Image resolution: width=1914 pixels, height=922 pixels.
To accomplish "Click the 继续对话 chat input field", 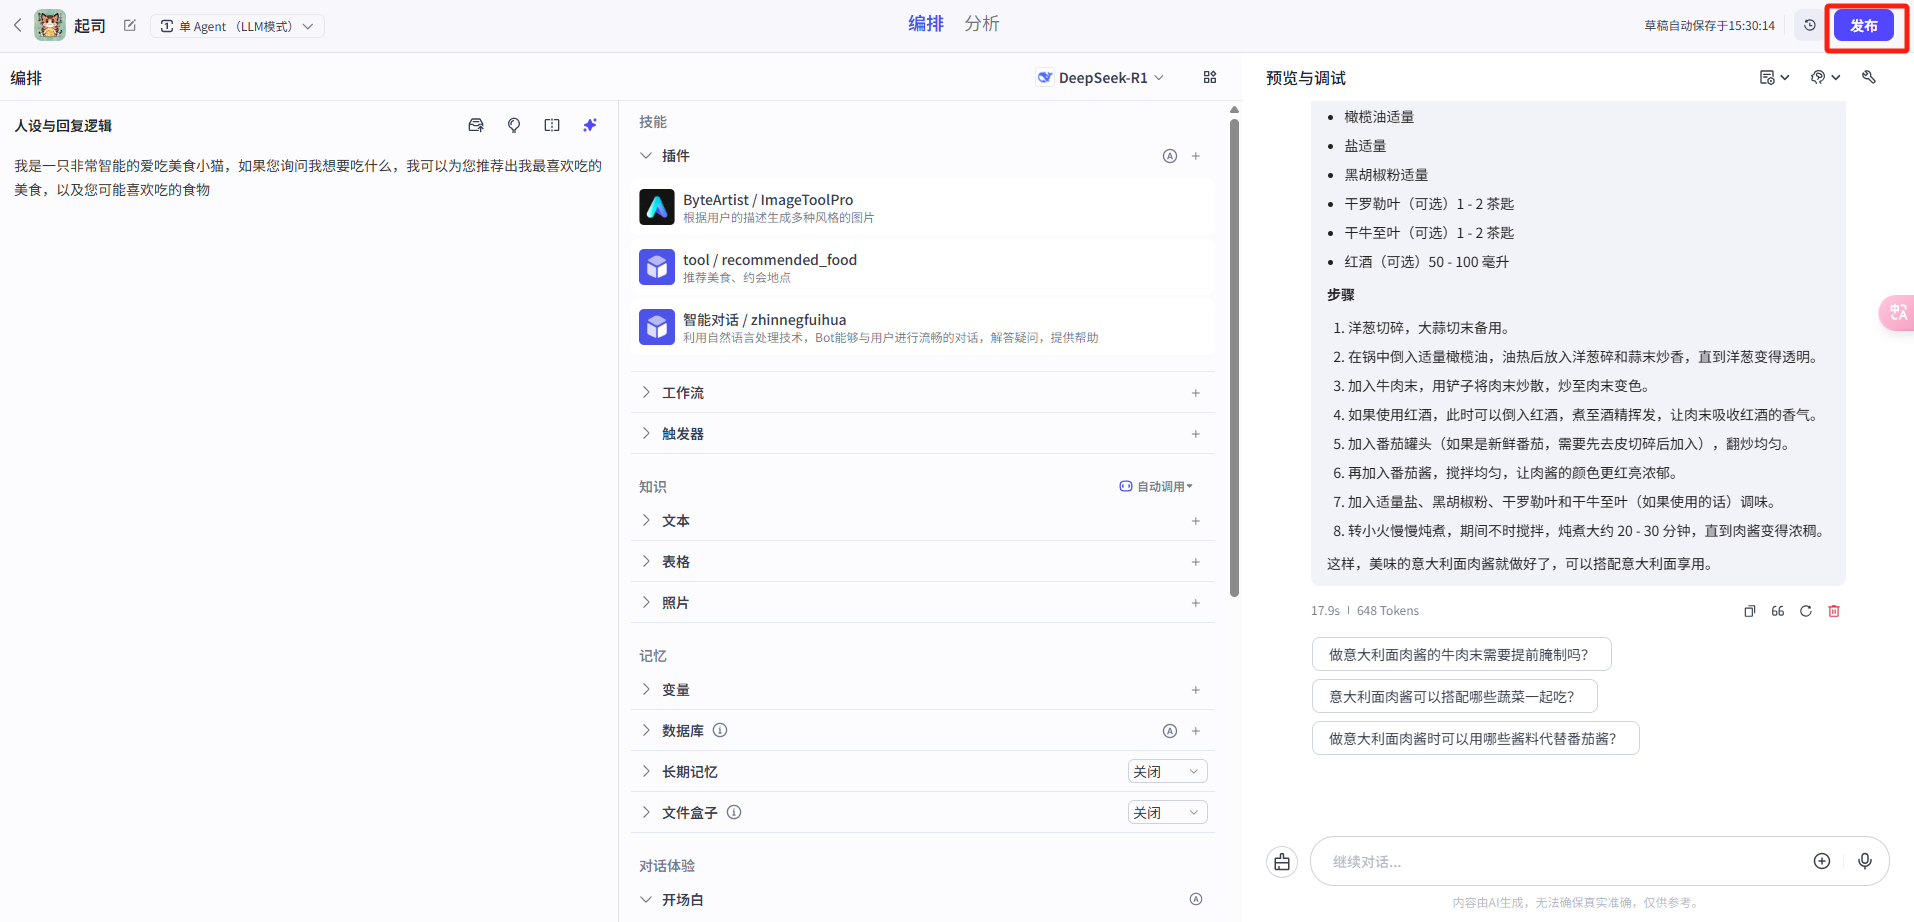I will click(1560, 862).
